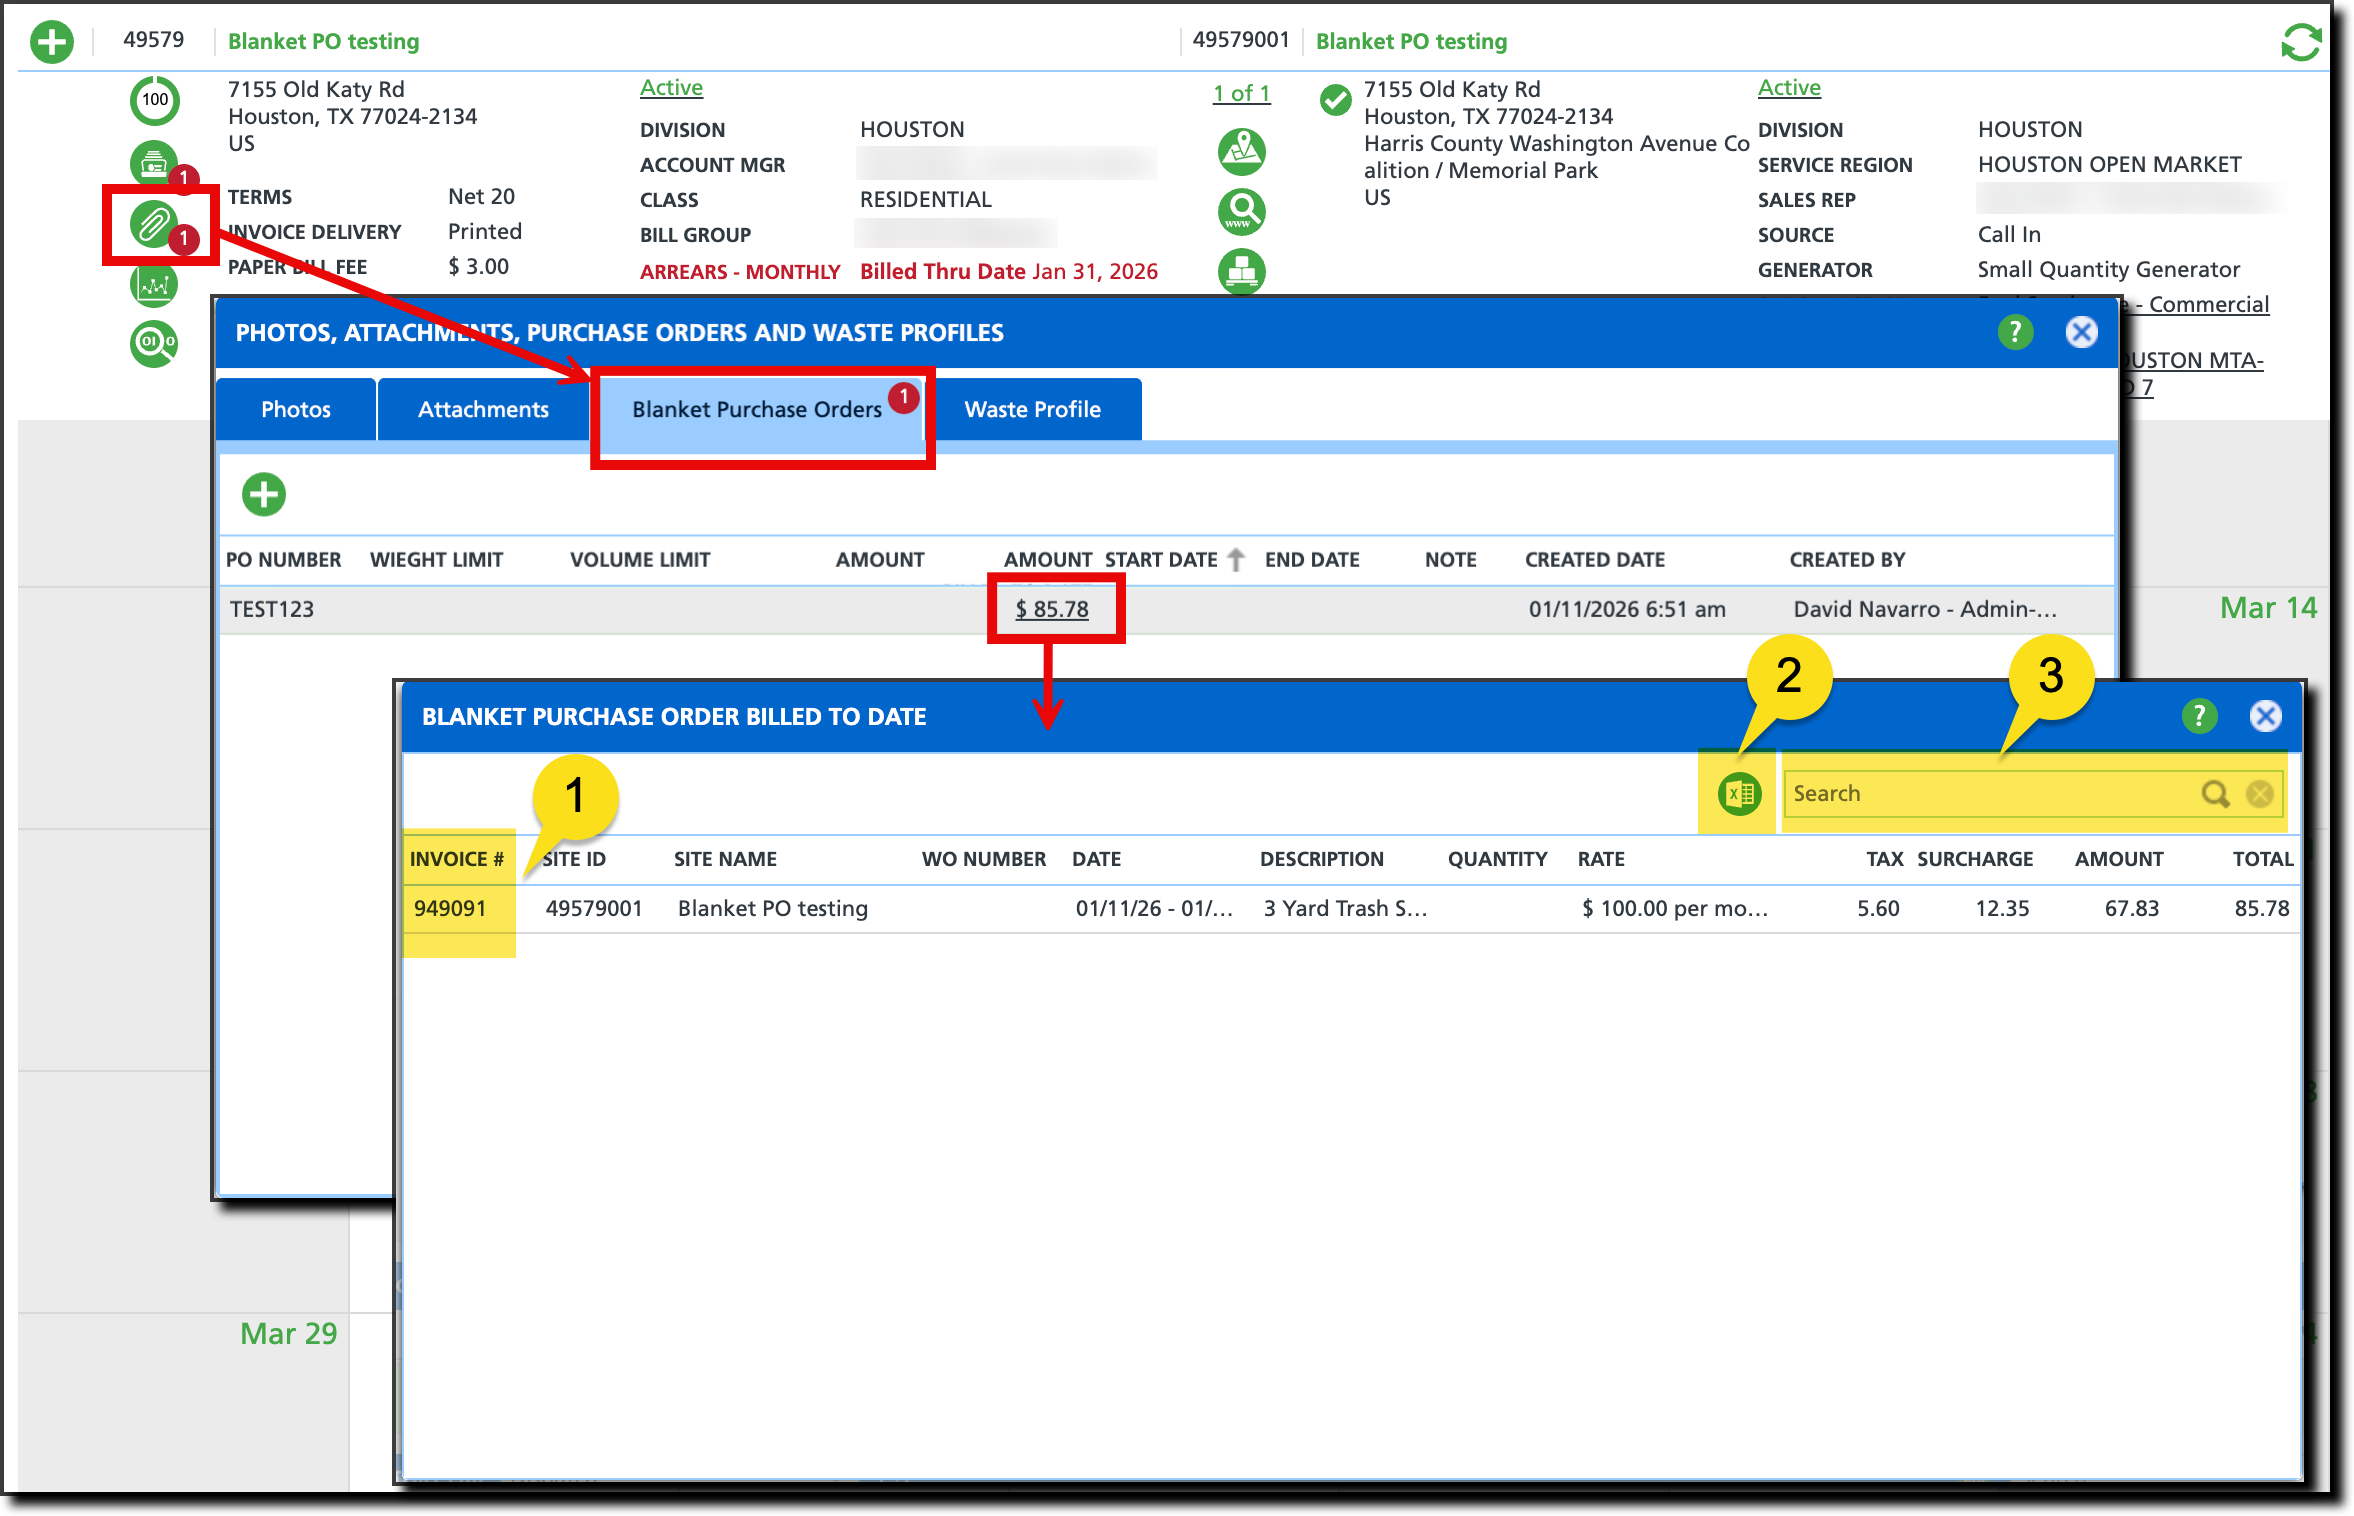
Task: Open the paperclip attachments icon
Action: pos(153,224)
